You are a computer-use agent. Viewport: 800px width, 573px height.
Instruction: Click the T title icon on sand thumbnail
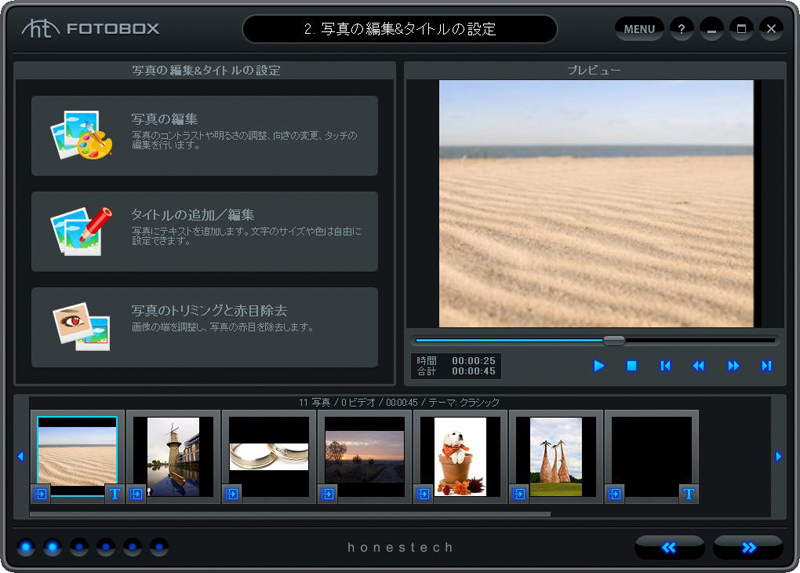[x=115, y=494]
